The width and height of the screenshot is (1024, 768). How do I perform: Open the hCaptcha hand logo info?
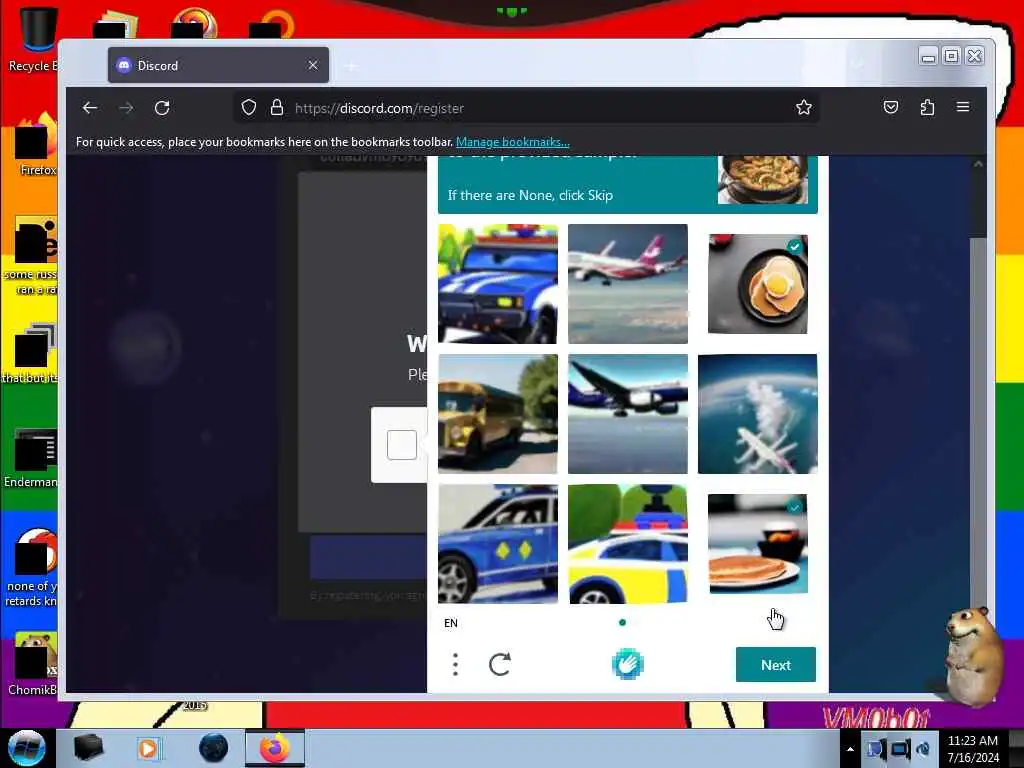pyautogui.click(x=627, y=664)
